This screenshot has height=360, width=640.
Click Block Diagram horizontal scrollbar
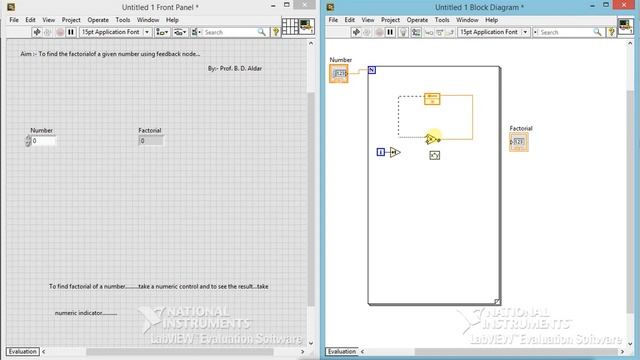(516, 351)
